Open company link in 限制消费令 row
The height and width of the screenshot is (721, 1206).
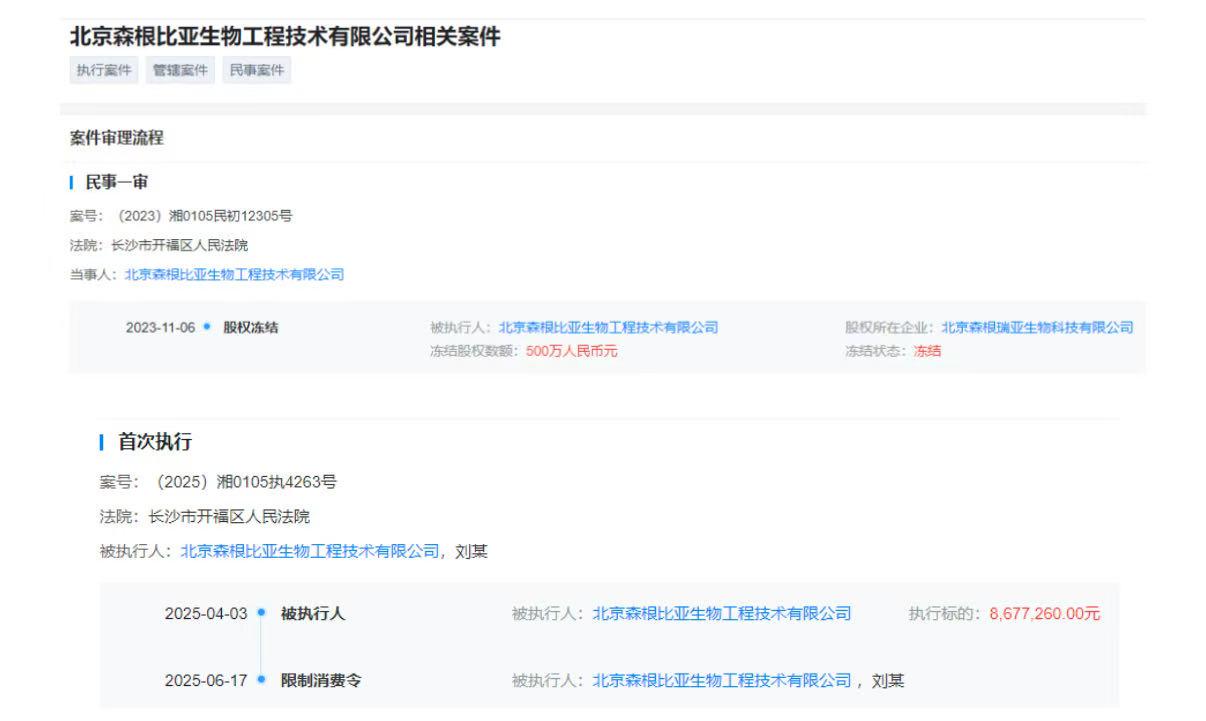(722, 680)
